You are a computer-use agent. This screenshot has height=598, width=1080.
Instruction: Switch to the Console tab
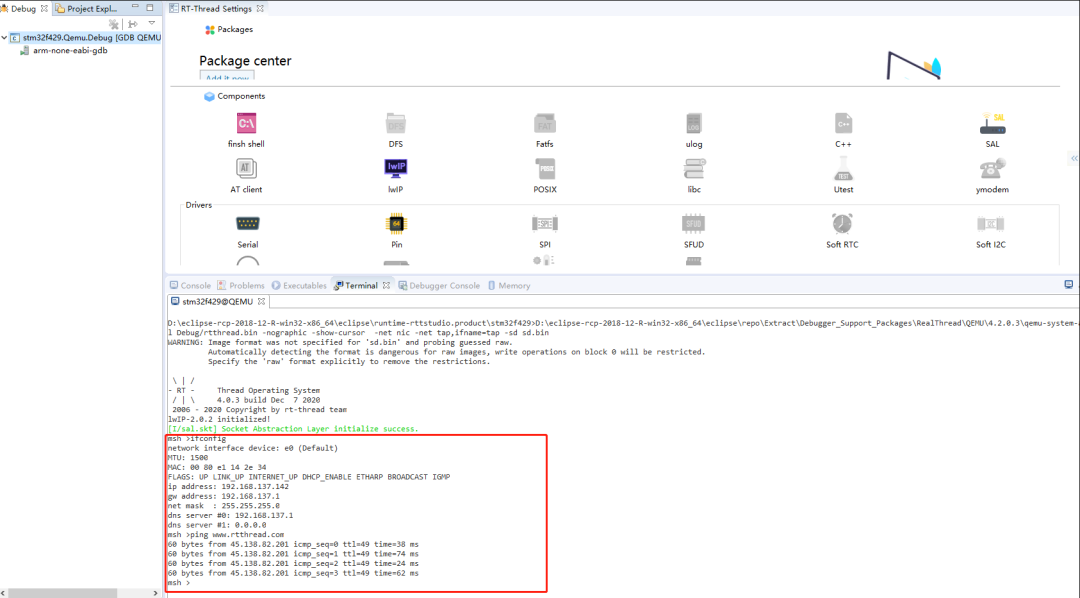tap(190, 285)
